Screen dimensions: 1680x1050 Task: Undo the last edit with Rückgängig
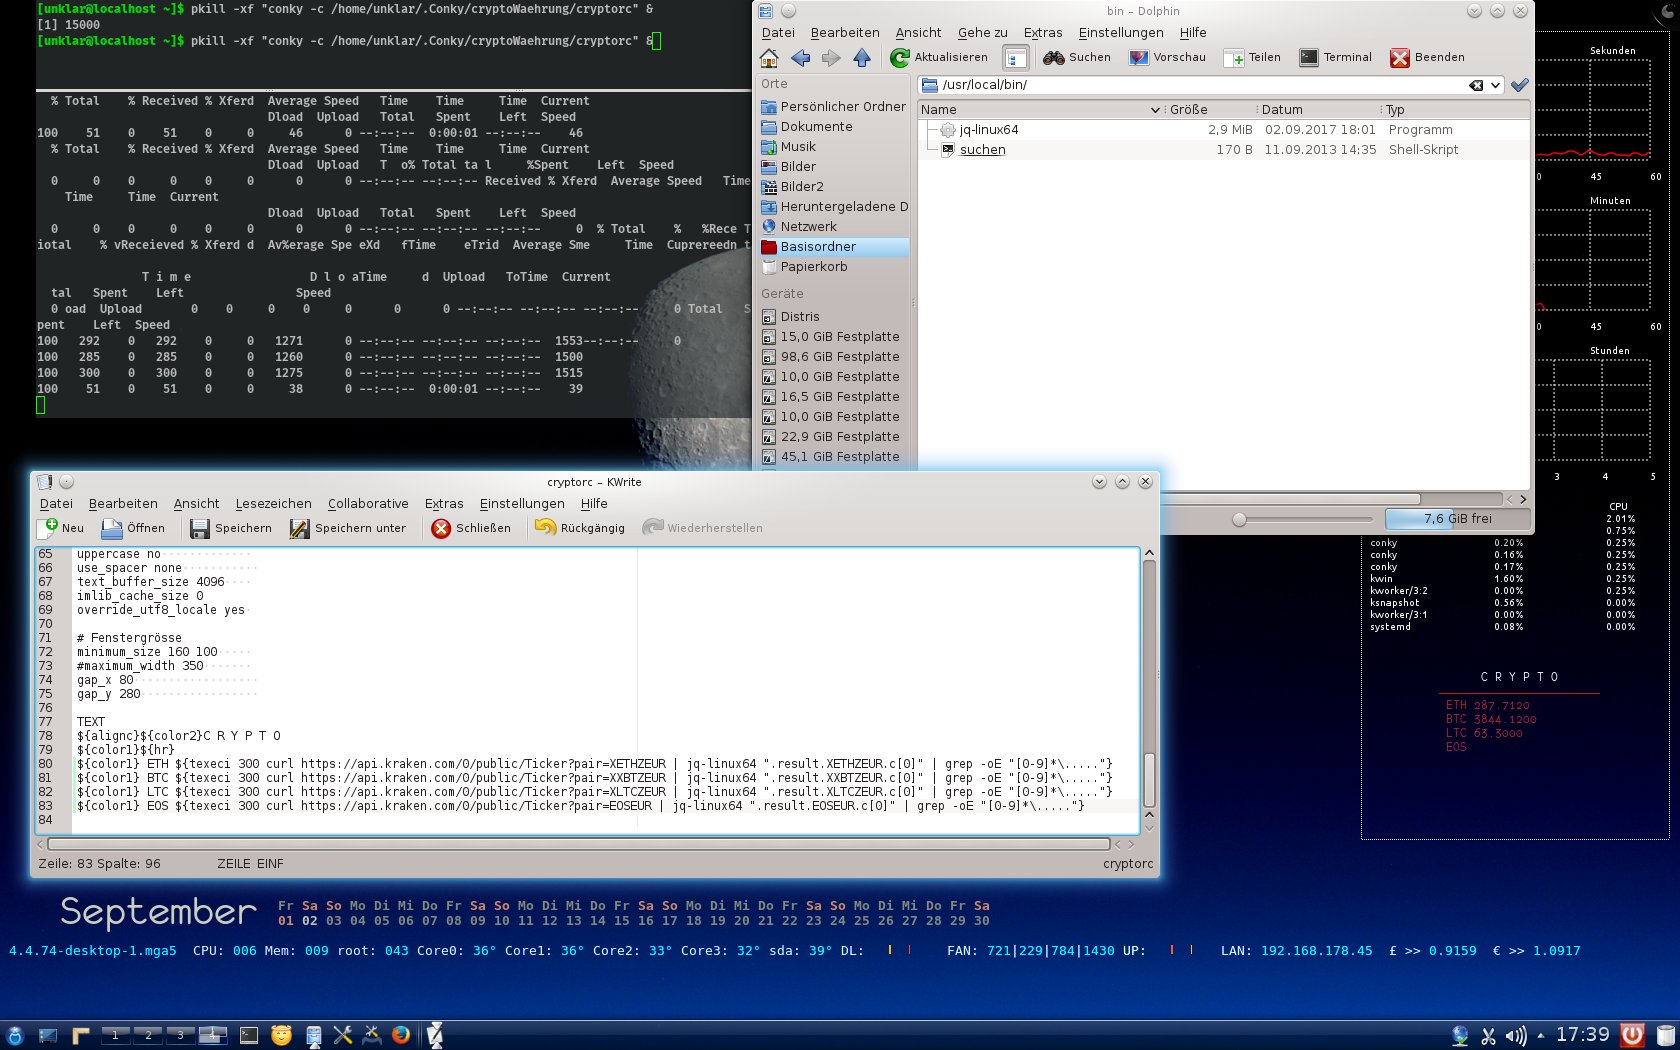point(580,528)
